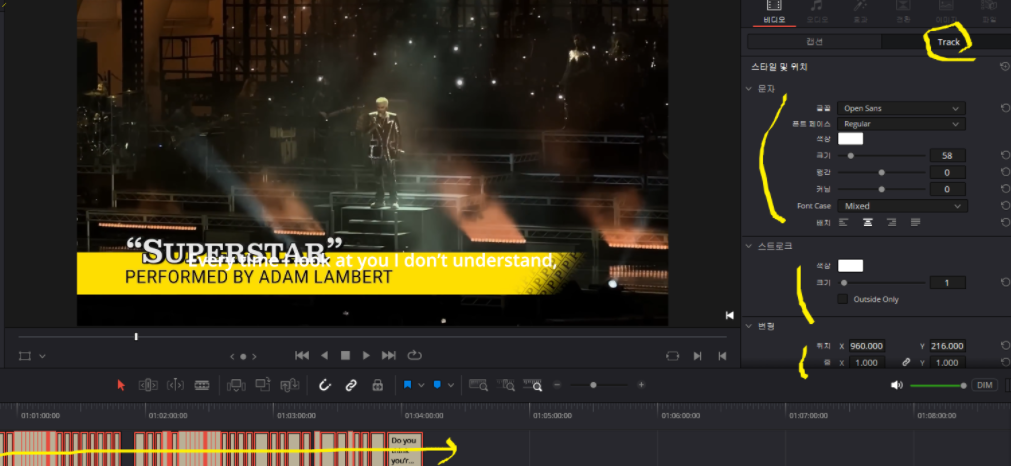Jump to the last frame
The height and width of the screenshot is (466, 1011).
pyautogui.click(x=389, y=355)
